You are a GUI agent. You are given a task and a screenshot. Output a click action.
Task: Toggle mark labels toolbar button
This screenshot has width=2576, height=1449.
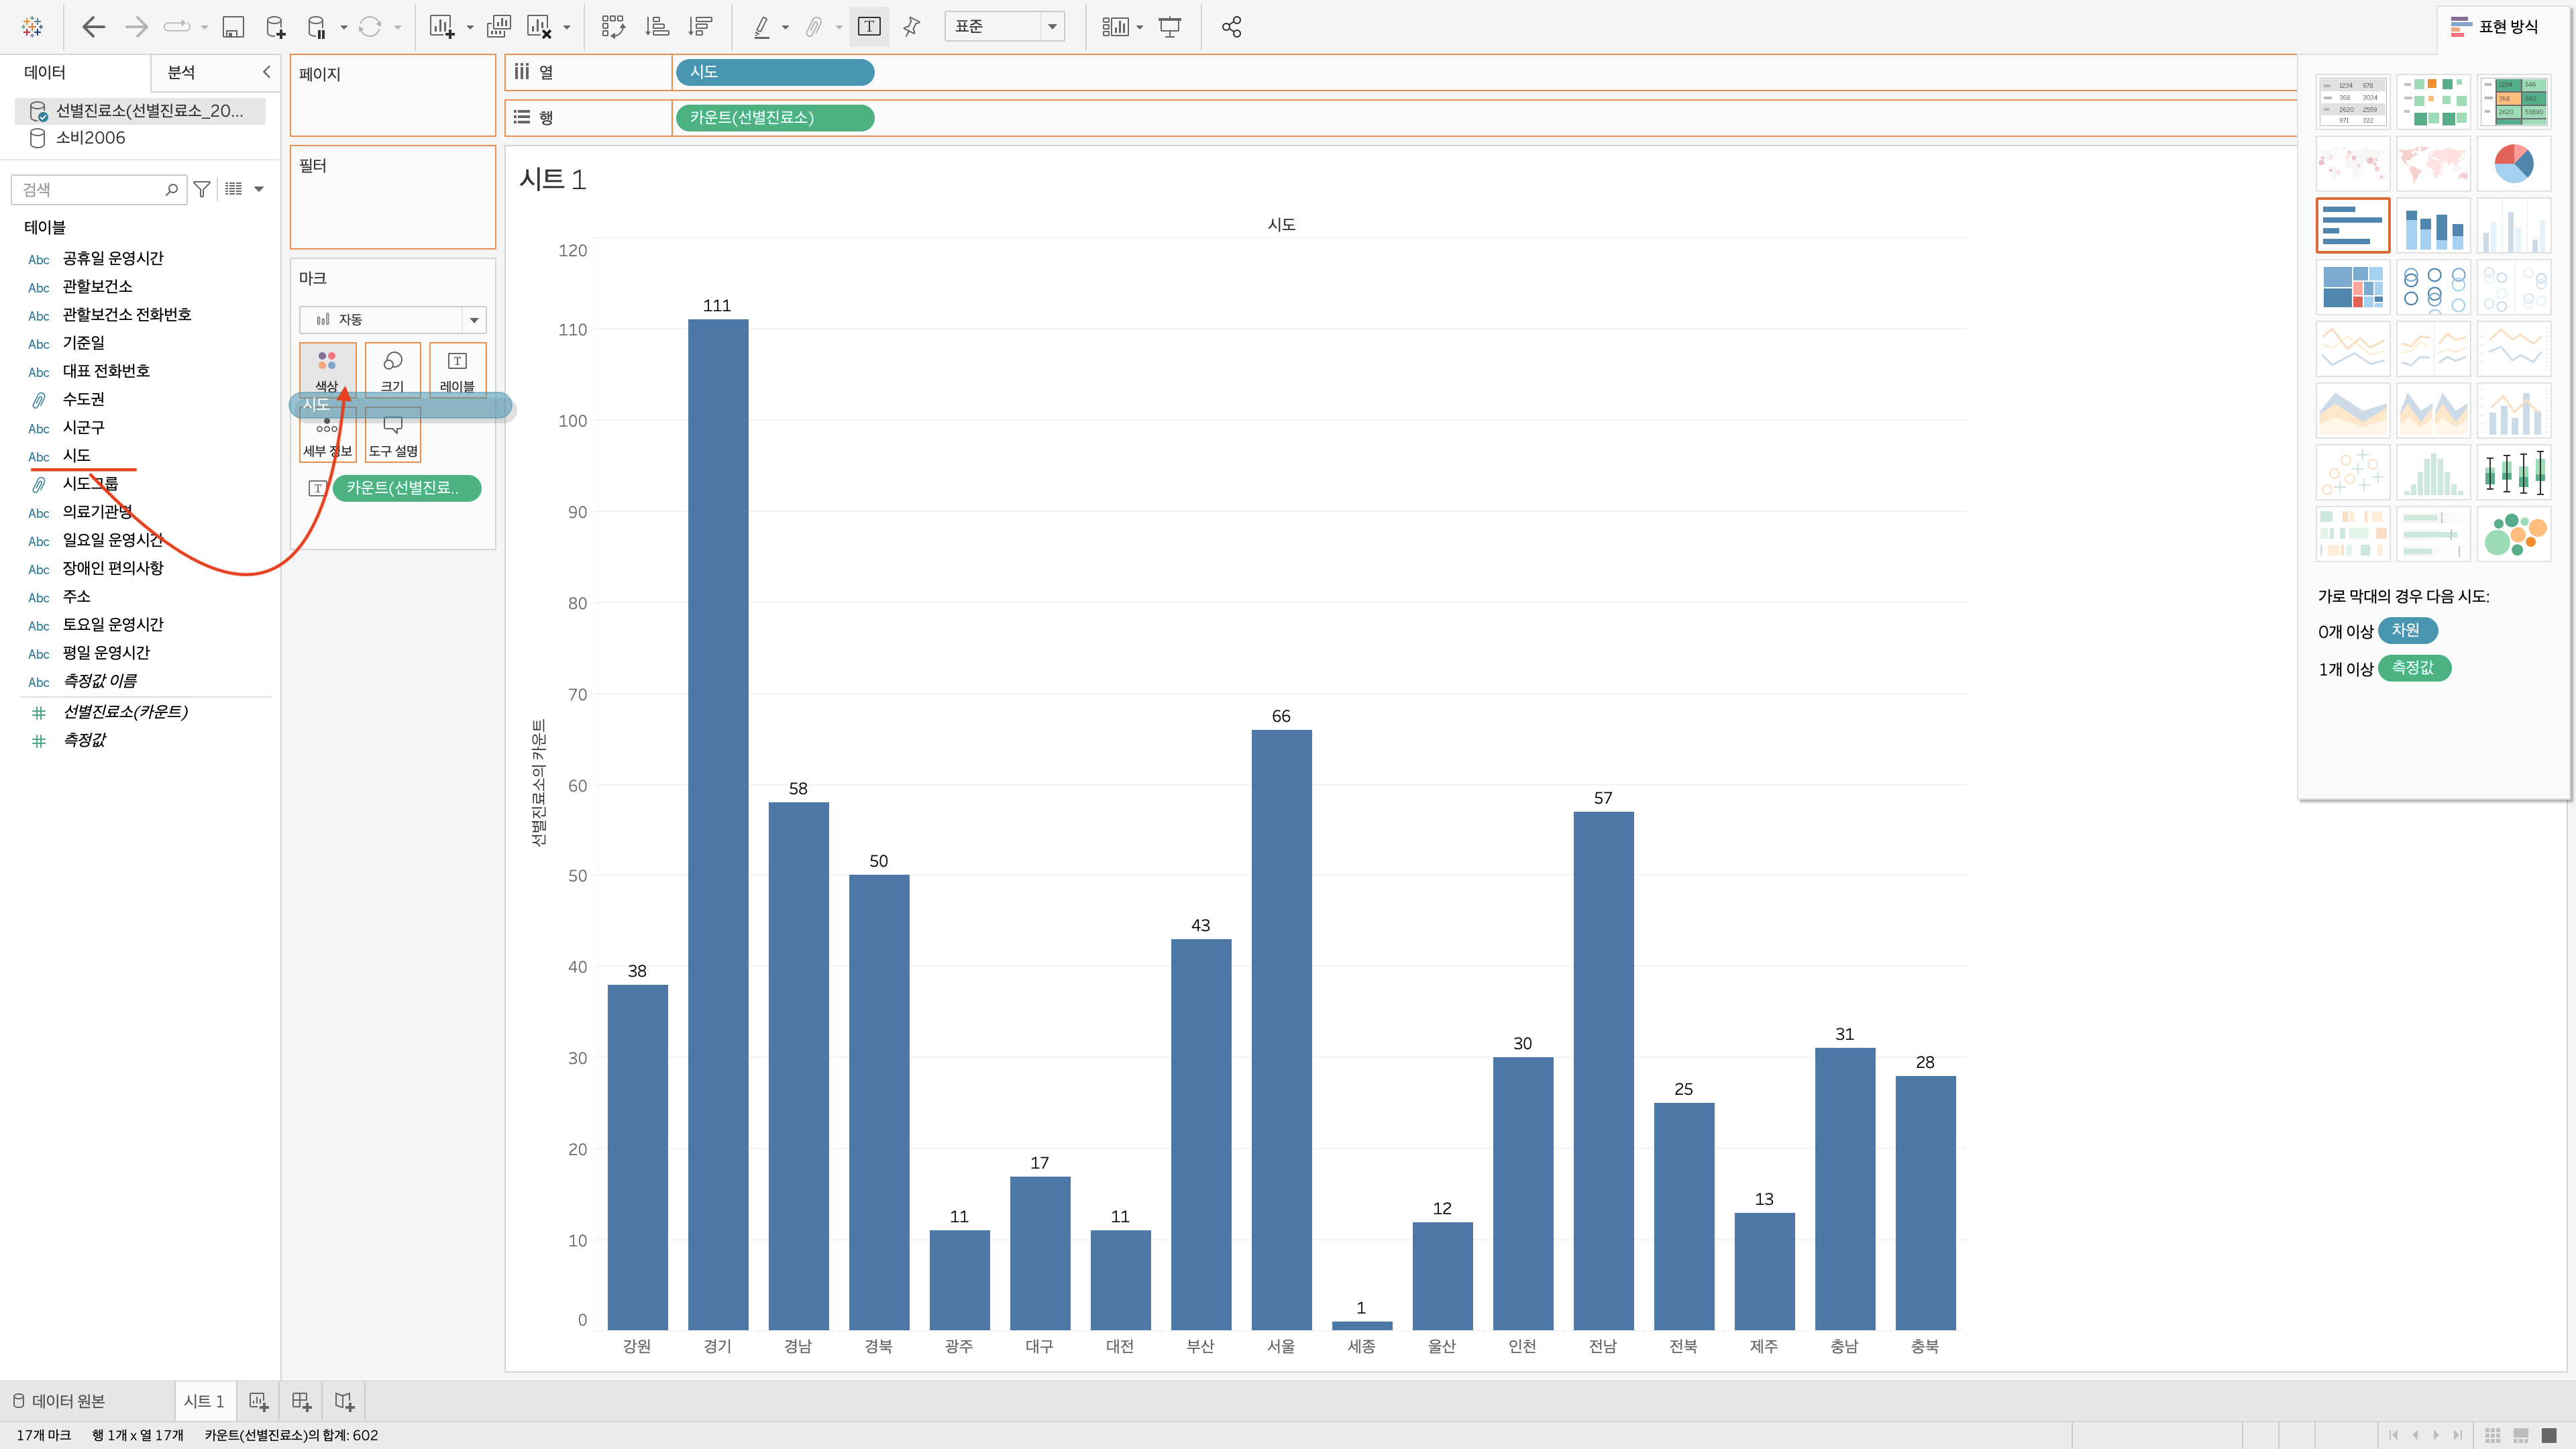869,27
